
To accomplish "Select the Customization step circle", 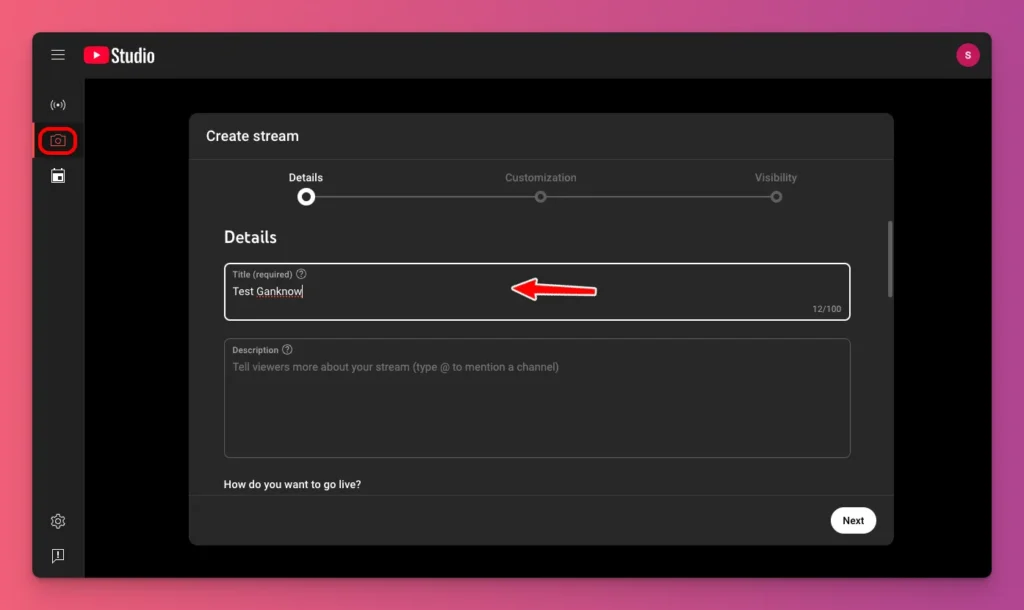I will 540,197.
